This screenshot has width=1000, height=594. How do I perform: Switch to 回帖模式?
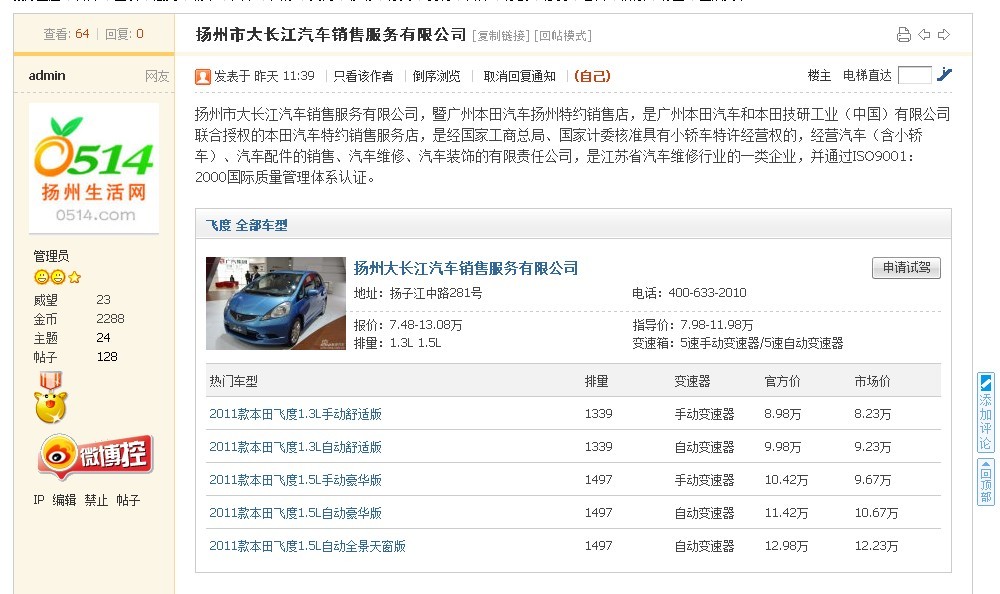(x=562, y=36)
